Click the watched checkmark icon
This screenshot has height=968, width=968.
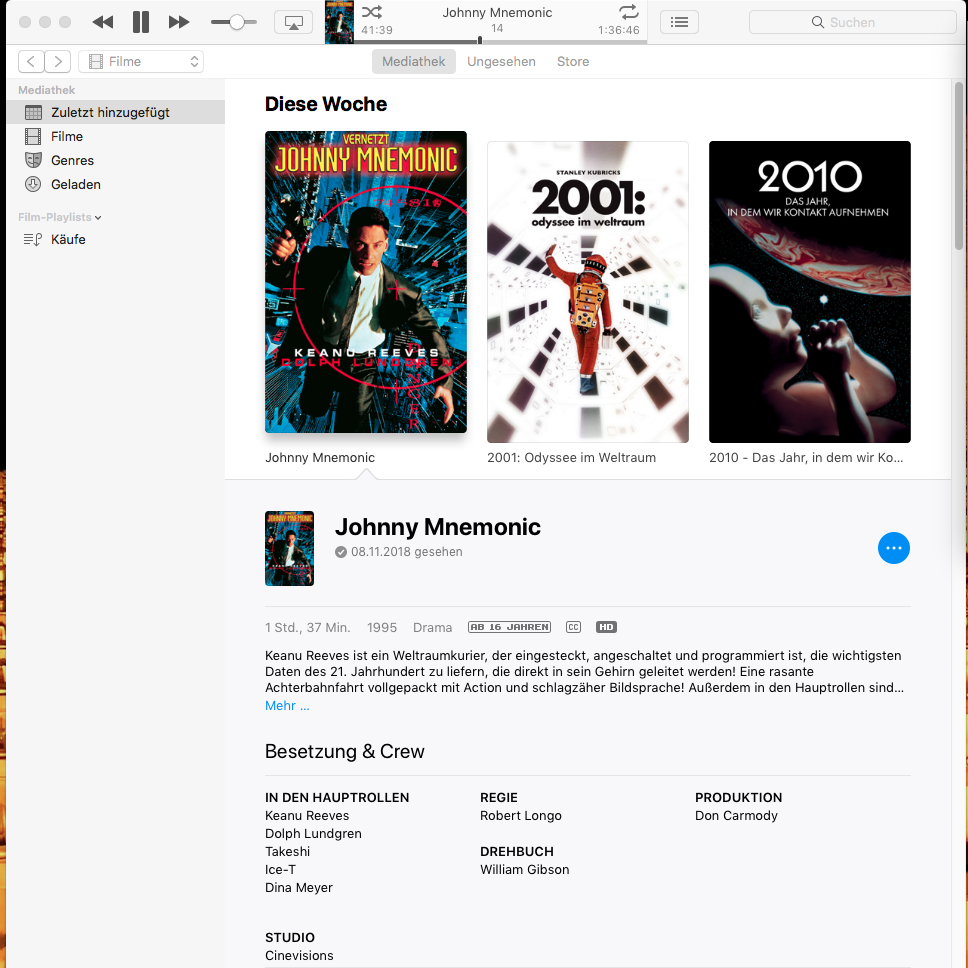(341, 552)
